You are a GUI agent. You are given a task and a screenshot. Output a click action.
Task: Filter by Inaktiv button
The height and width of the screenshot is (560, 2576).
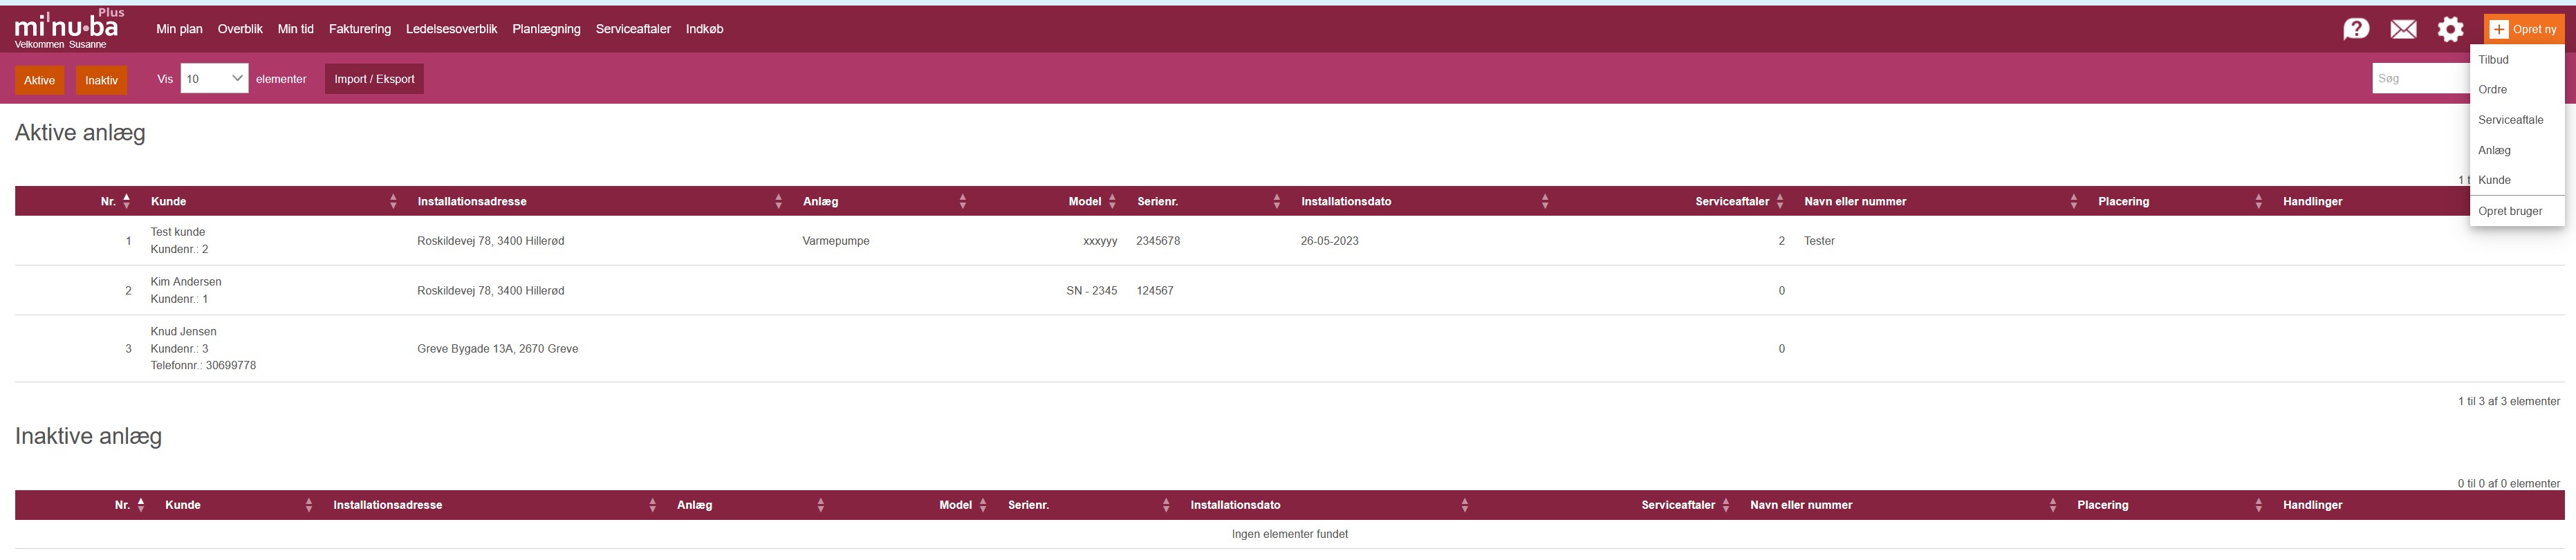(x=101, y=80)
